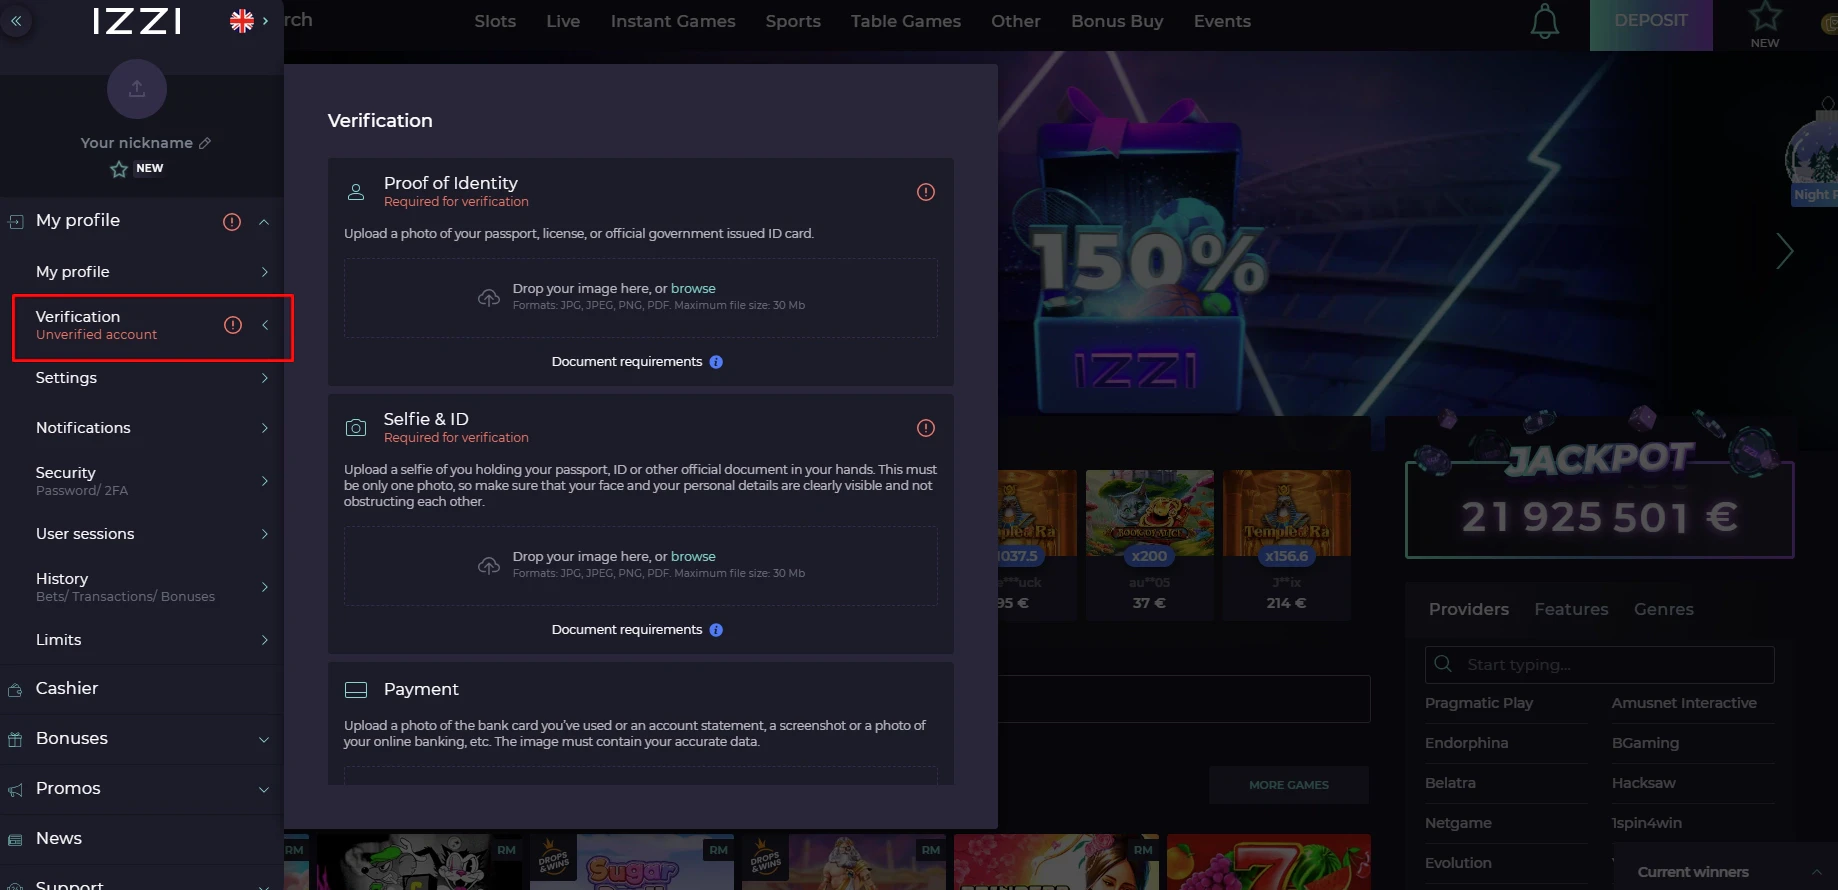Viewport: 1838px width, 890px height.
Task: Go to Instant Games
Action: coord(673,21)
